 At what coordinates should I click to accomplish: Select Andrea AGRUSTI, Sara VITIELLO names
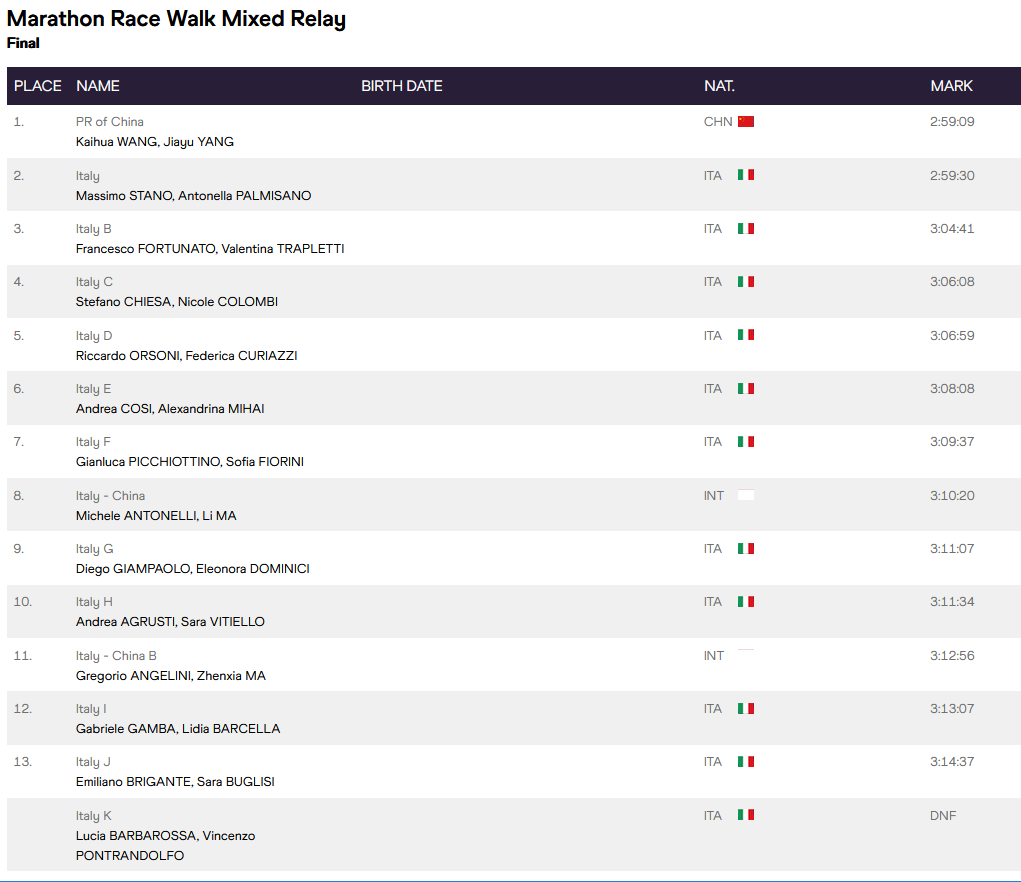tap(170, 622)
